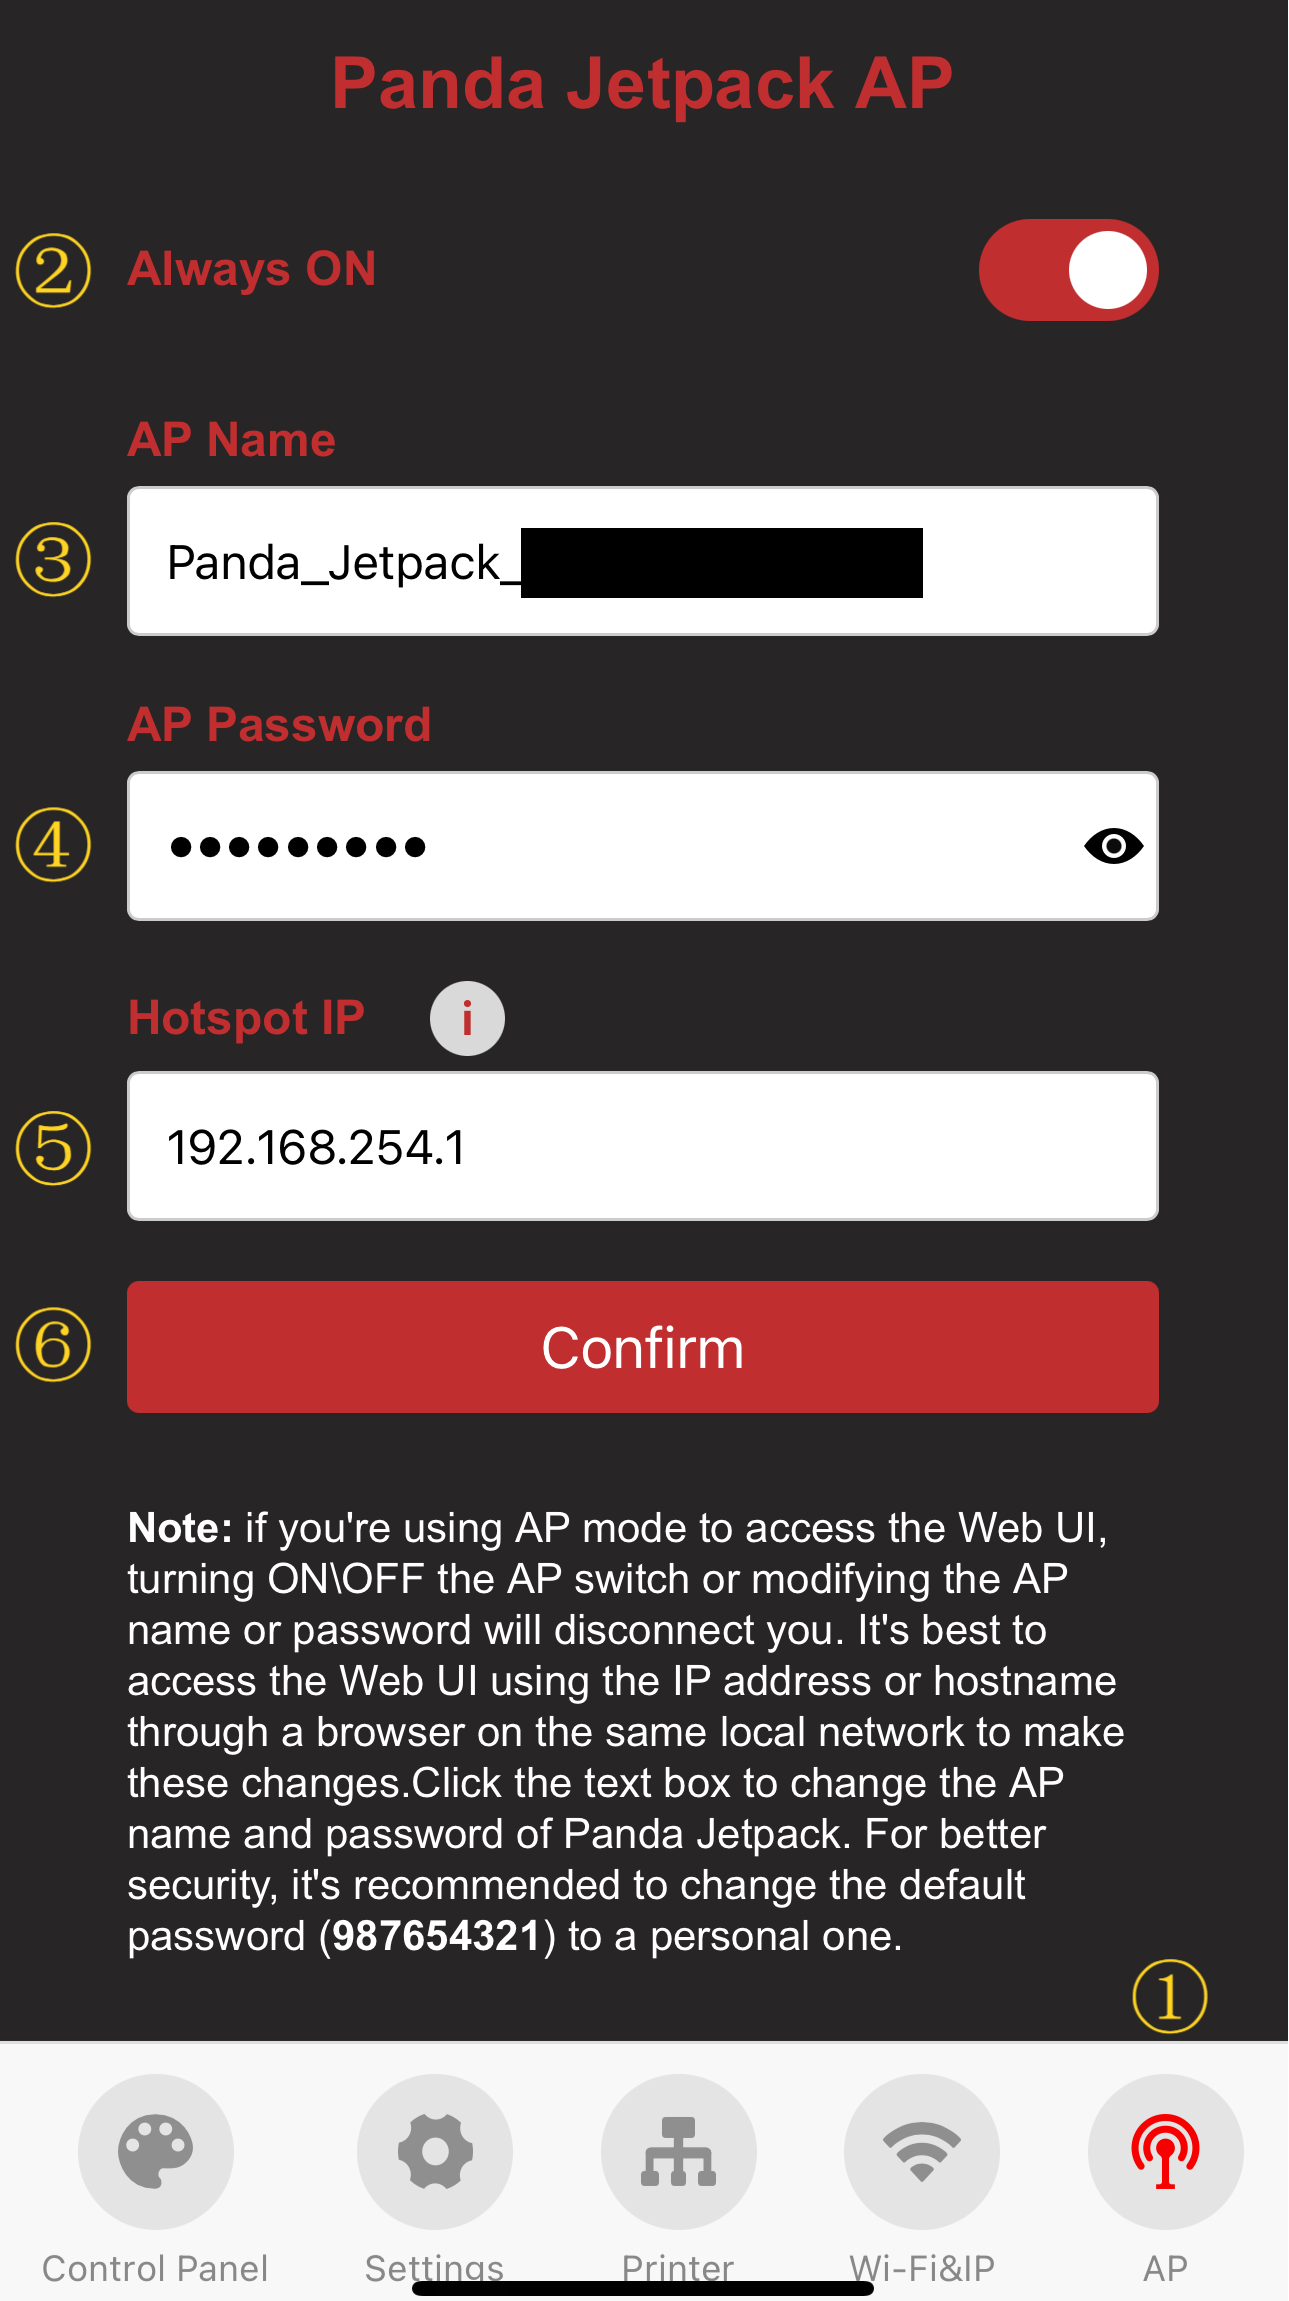Tap the Always ON label text
This screenshot has height=2301, width=1289.
(x=252, y=269)
